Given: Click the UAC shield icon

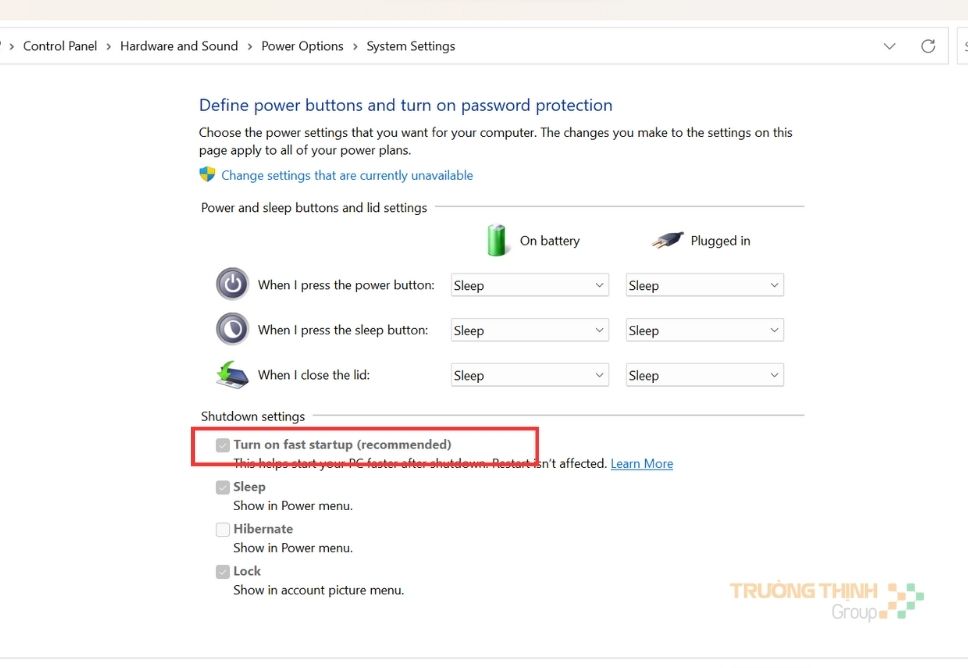Looking at the screenshot, I should pyautogui.click(x=207, y=175).
